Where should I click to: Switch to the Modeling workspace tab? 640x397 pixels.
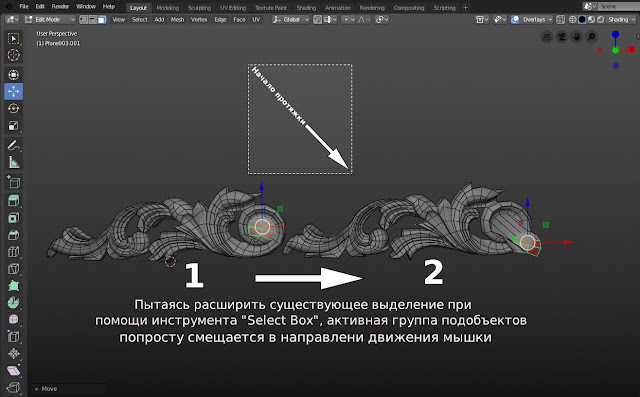[x=168, y=8]
